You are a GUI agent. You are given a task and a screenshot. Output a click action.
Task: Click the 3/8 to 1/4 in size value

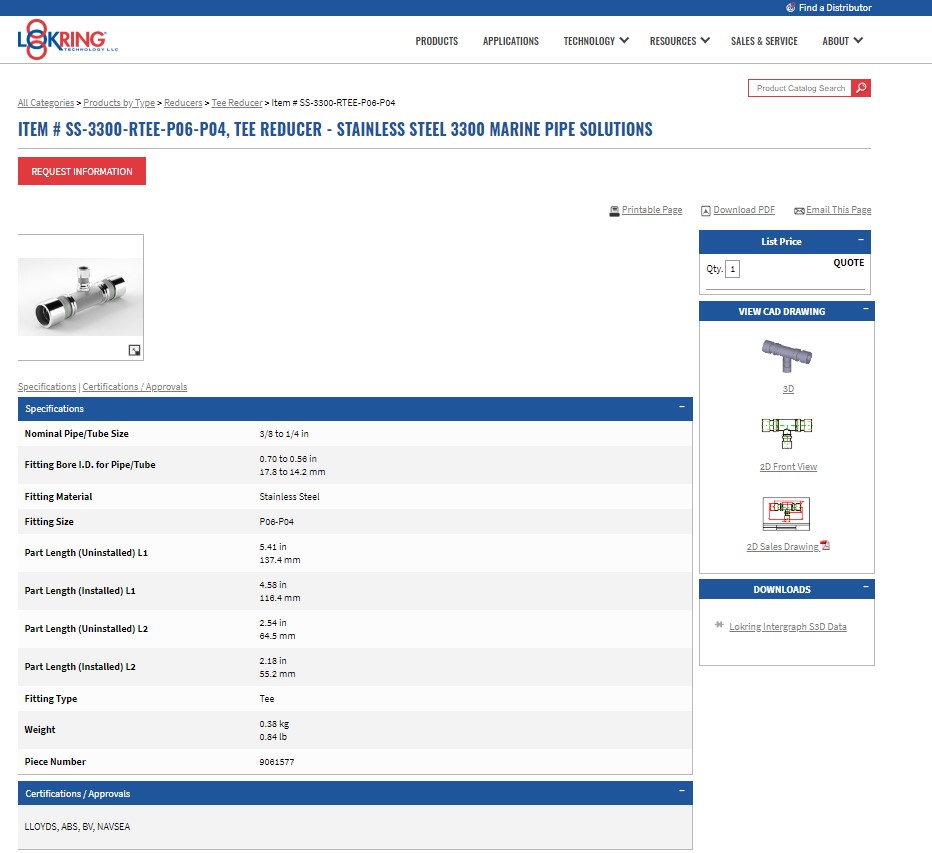[x=284, y=434]
